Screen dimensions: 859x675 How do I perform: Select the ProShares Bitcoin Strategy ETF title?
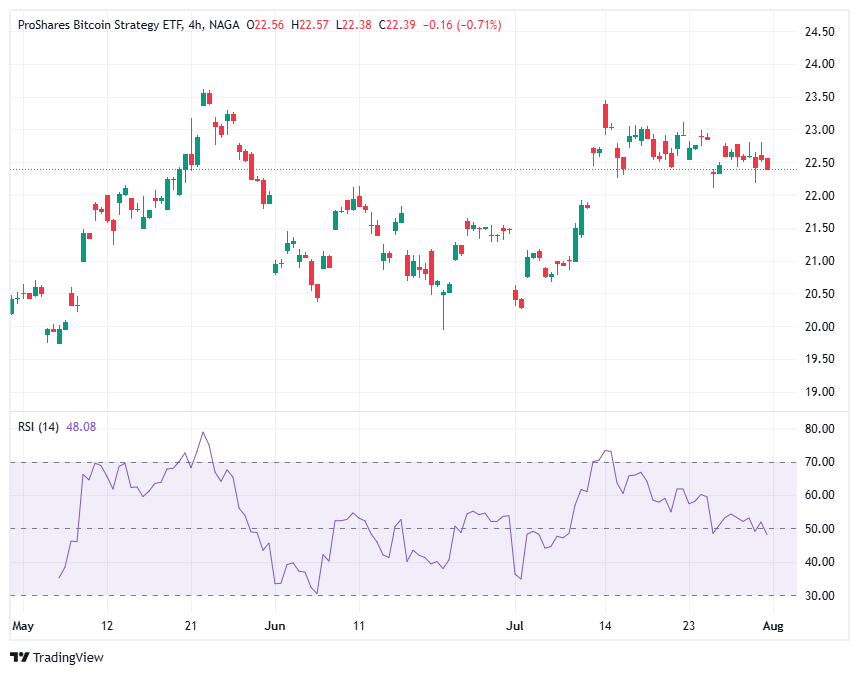(99, 24)
